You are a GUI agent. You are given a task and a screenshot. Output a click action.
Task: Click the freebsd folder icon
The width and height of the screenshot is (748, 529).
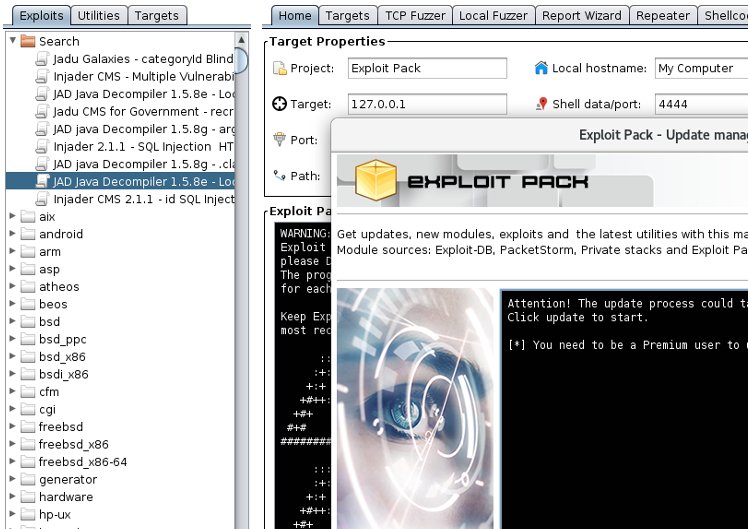28,426
